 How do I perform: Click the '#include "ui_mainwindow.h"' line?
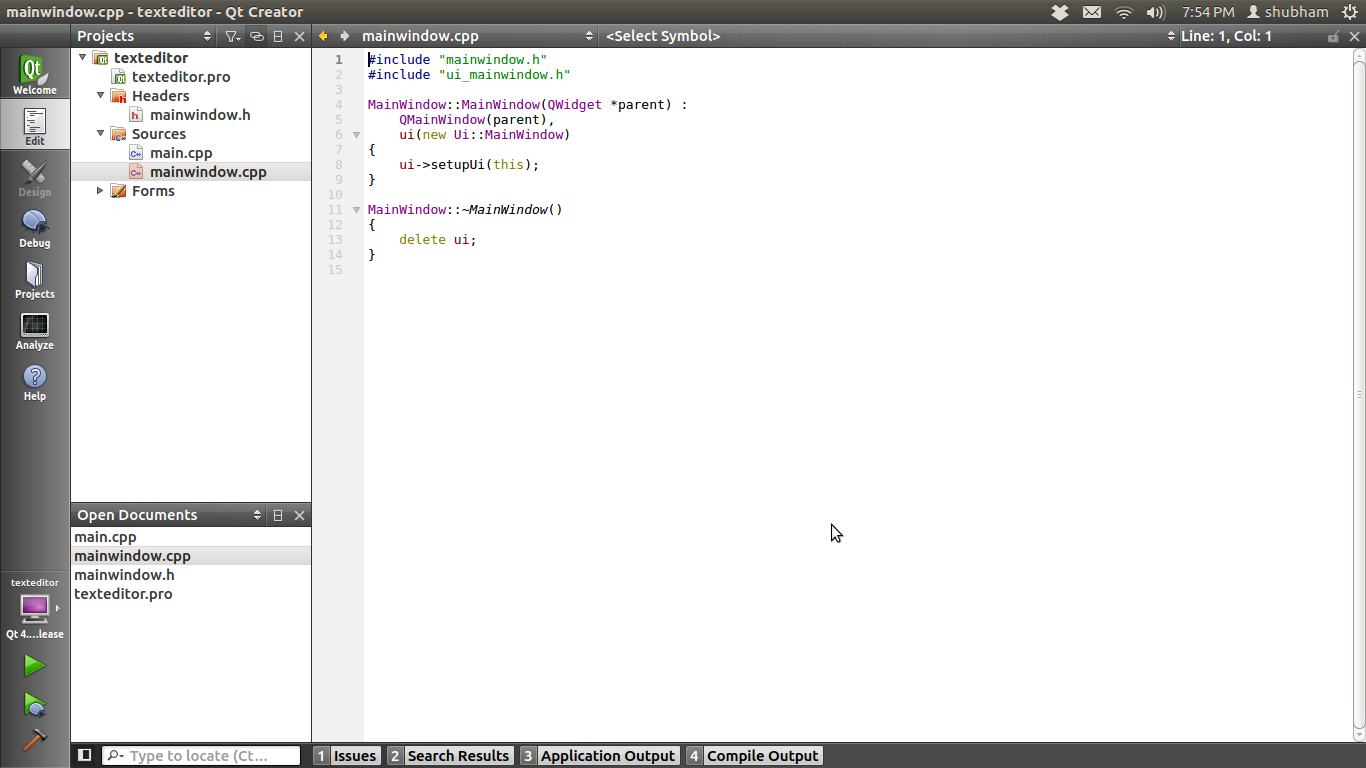[469, 75]
